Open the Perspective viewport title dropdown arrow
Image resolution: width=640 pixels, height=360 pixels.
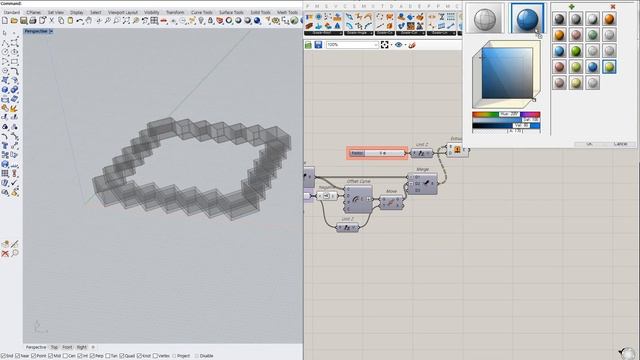pos(51,31)
